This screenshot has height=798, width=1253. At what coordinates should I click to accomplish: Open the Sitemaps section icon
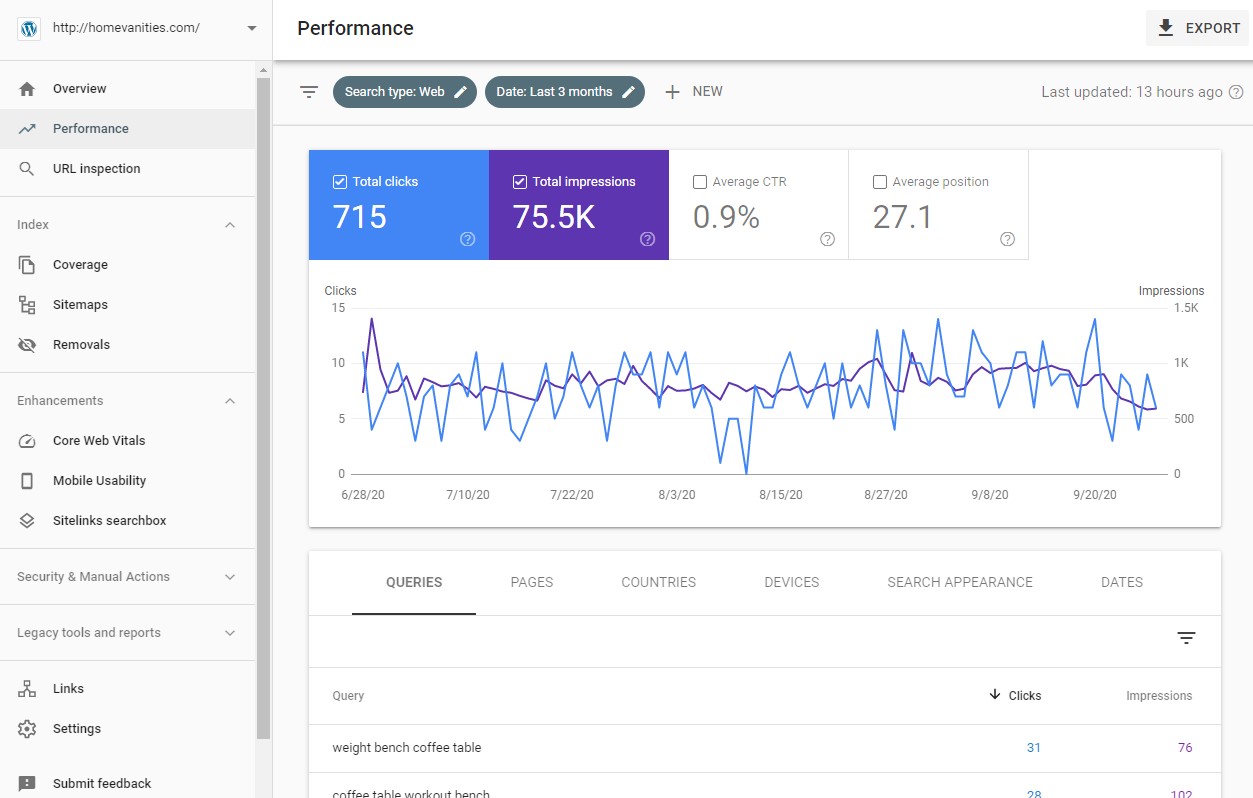point(27,304)
